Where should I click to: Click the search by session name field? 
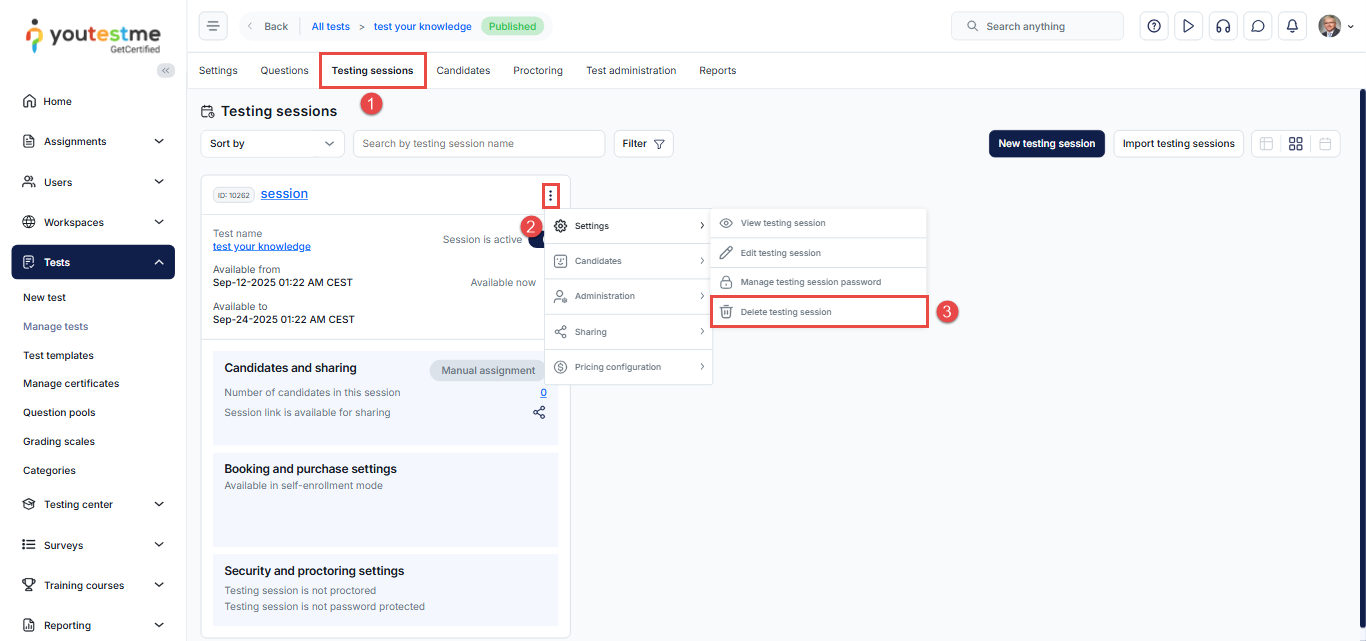[478, 144]
